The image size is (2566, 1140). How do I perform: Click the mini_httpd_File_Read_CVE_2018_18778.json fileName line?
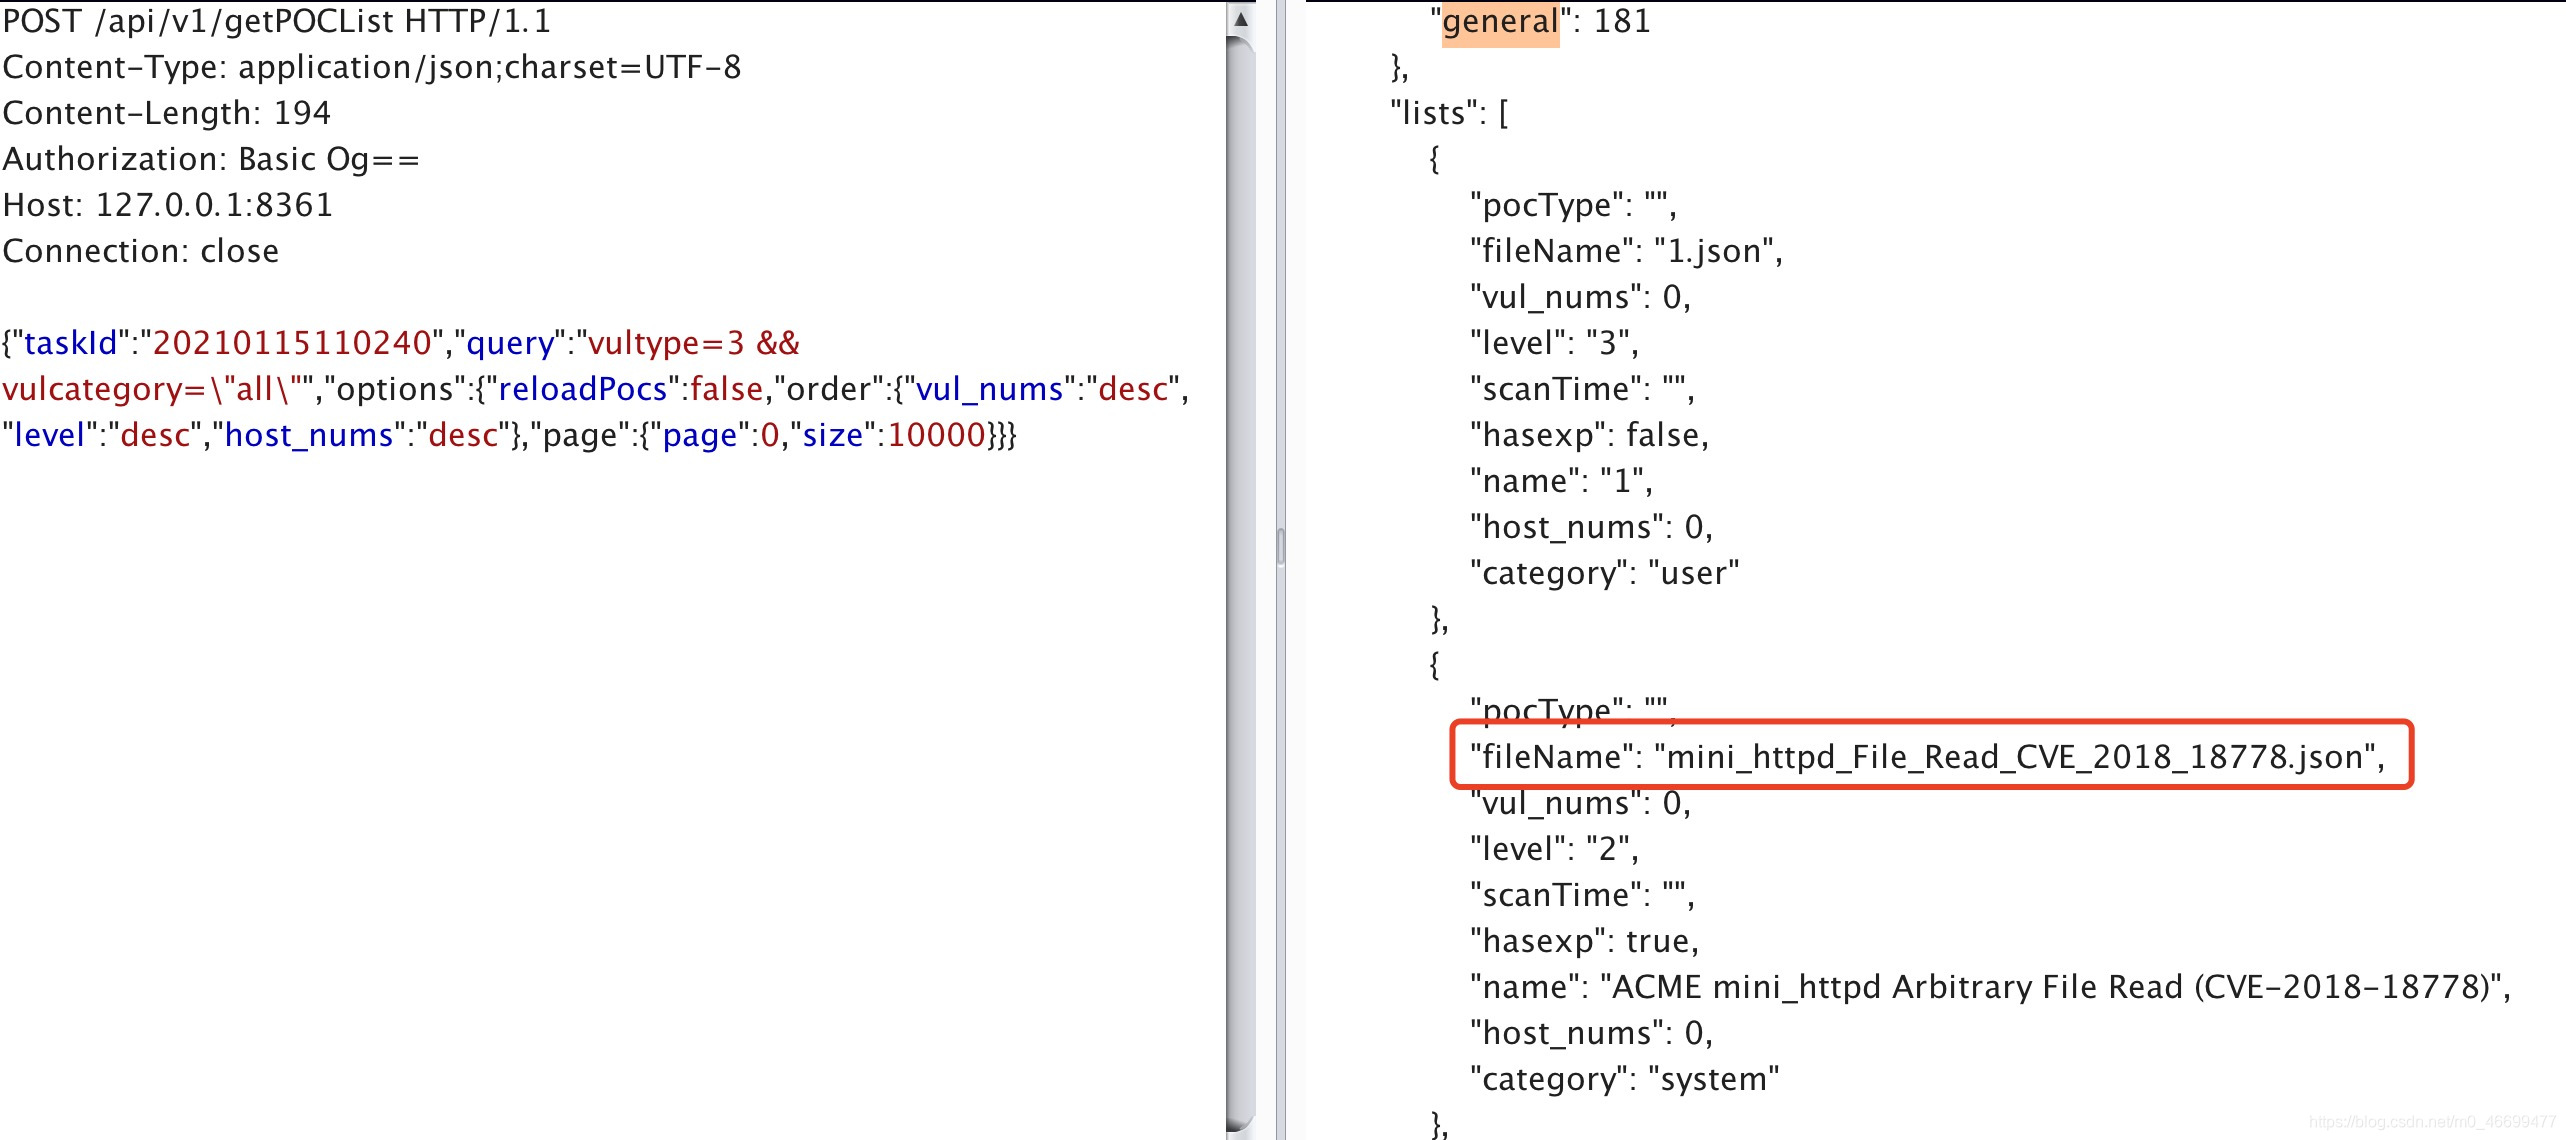[1928, 757]
